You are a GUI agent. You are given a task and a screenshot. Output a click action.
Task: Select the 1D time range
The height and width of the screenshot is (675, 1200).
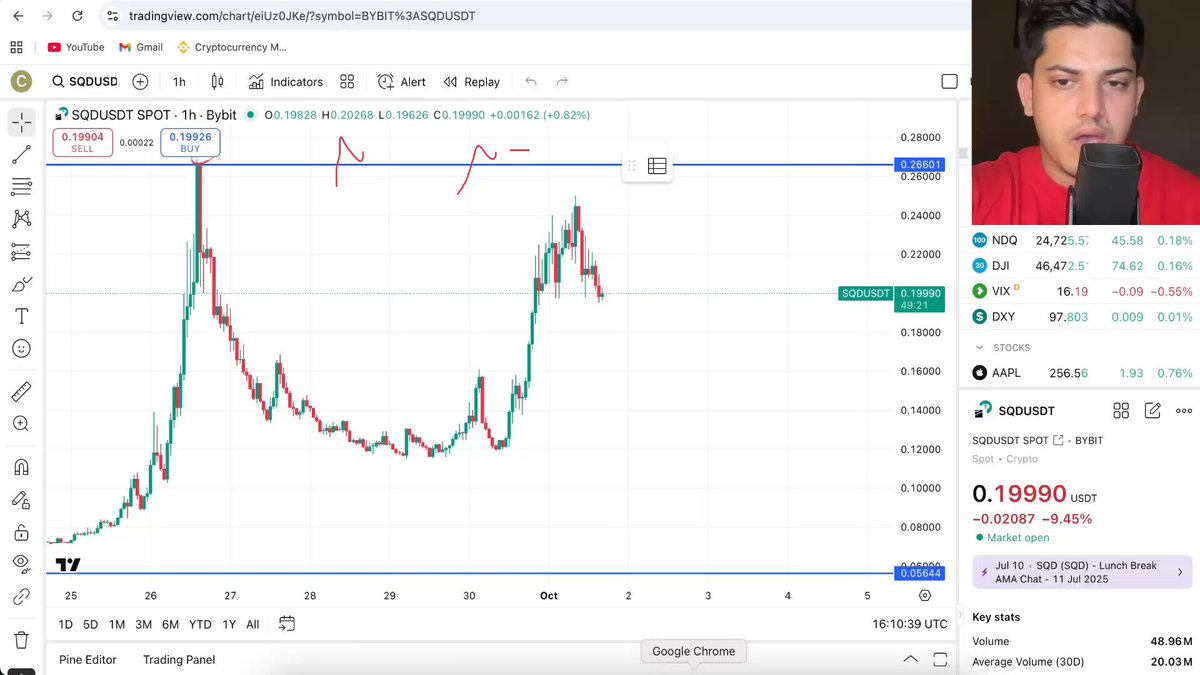pyautogui.click(x=65, y=624)
